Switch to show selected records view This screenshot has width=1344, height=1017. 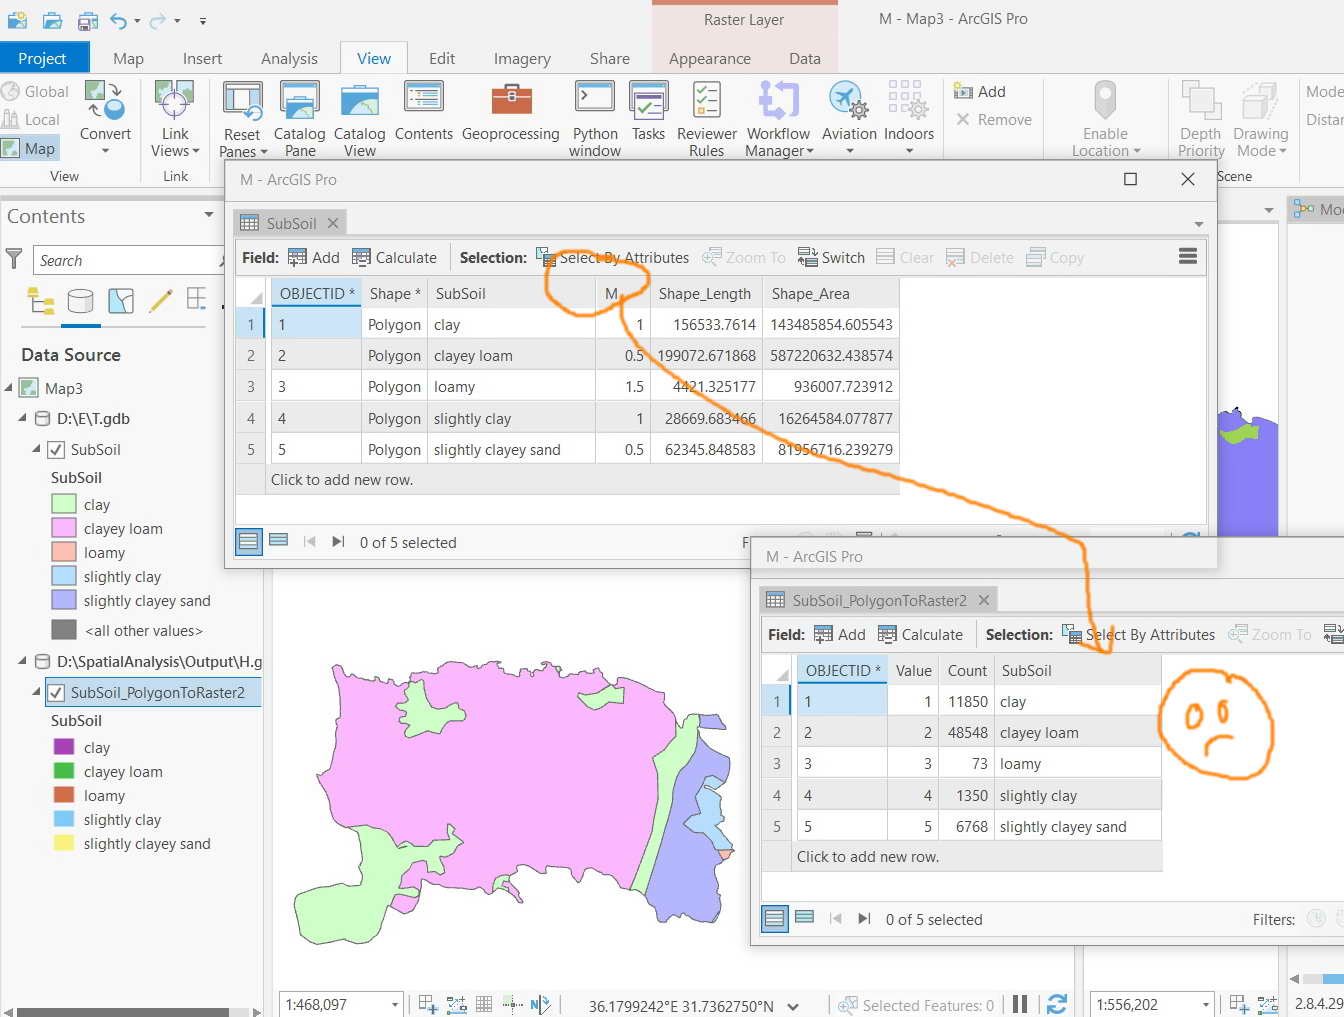tap(279, 541)
